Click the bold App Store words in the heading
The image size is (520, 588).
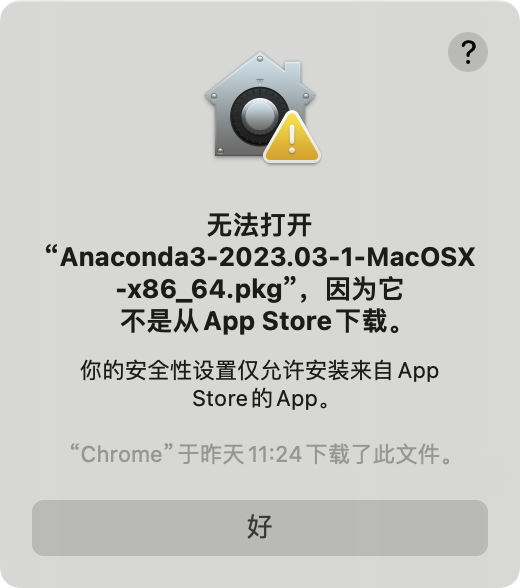pos(268,322)
